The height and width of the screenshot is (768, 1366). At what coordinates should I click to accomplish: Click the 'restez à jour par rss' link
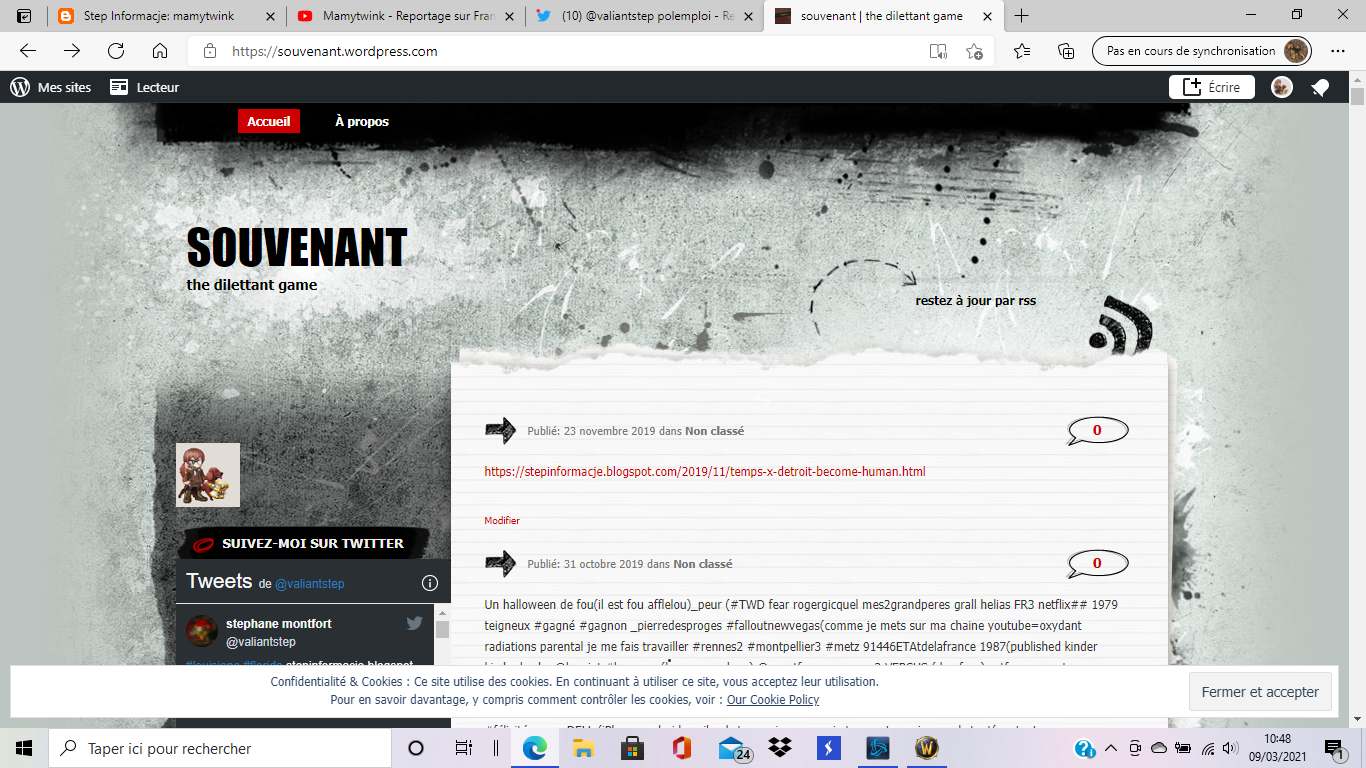click(x=976, y=300)
